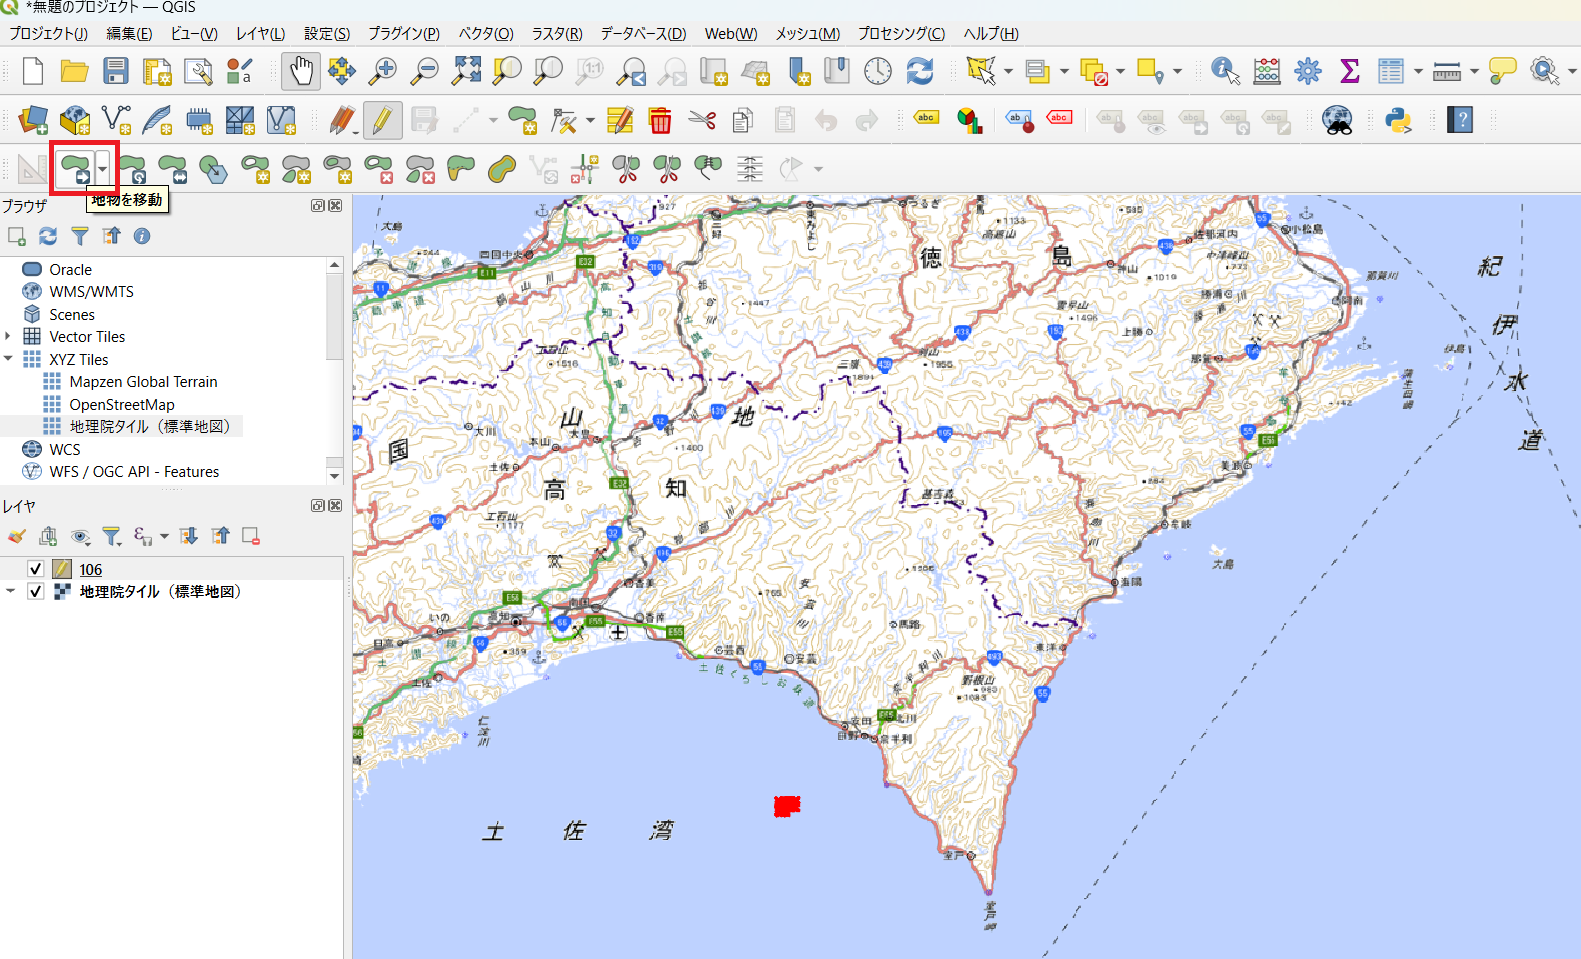The image size is (1581, 959).
Task: Open Measure tool dropdown arrow
Action: pos(1474,71)
